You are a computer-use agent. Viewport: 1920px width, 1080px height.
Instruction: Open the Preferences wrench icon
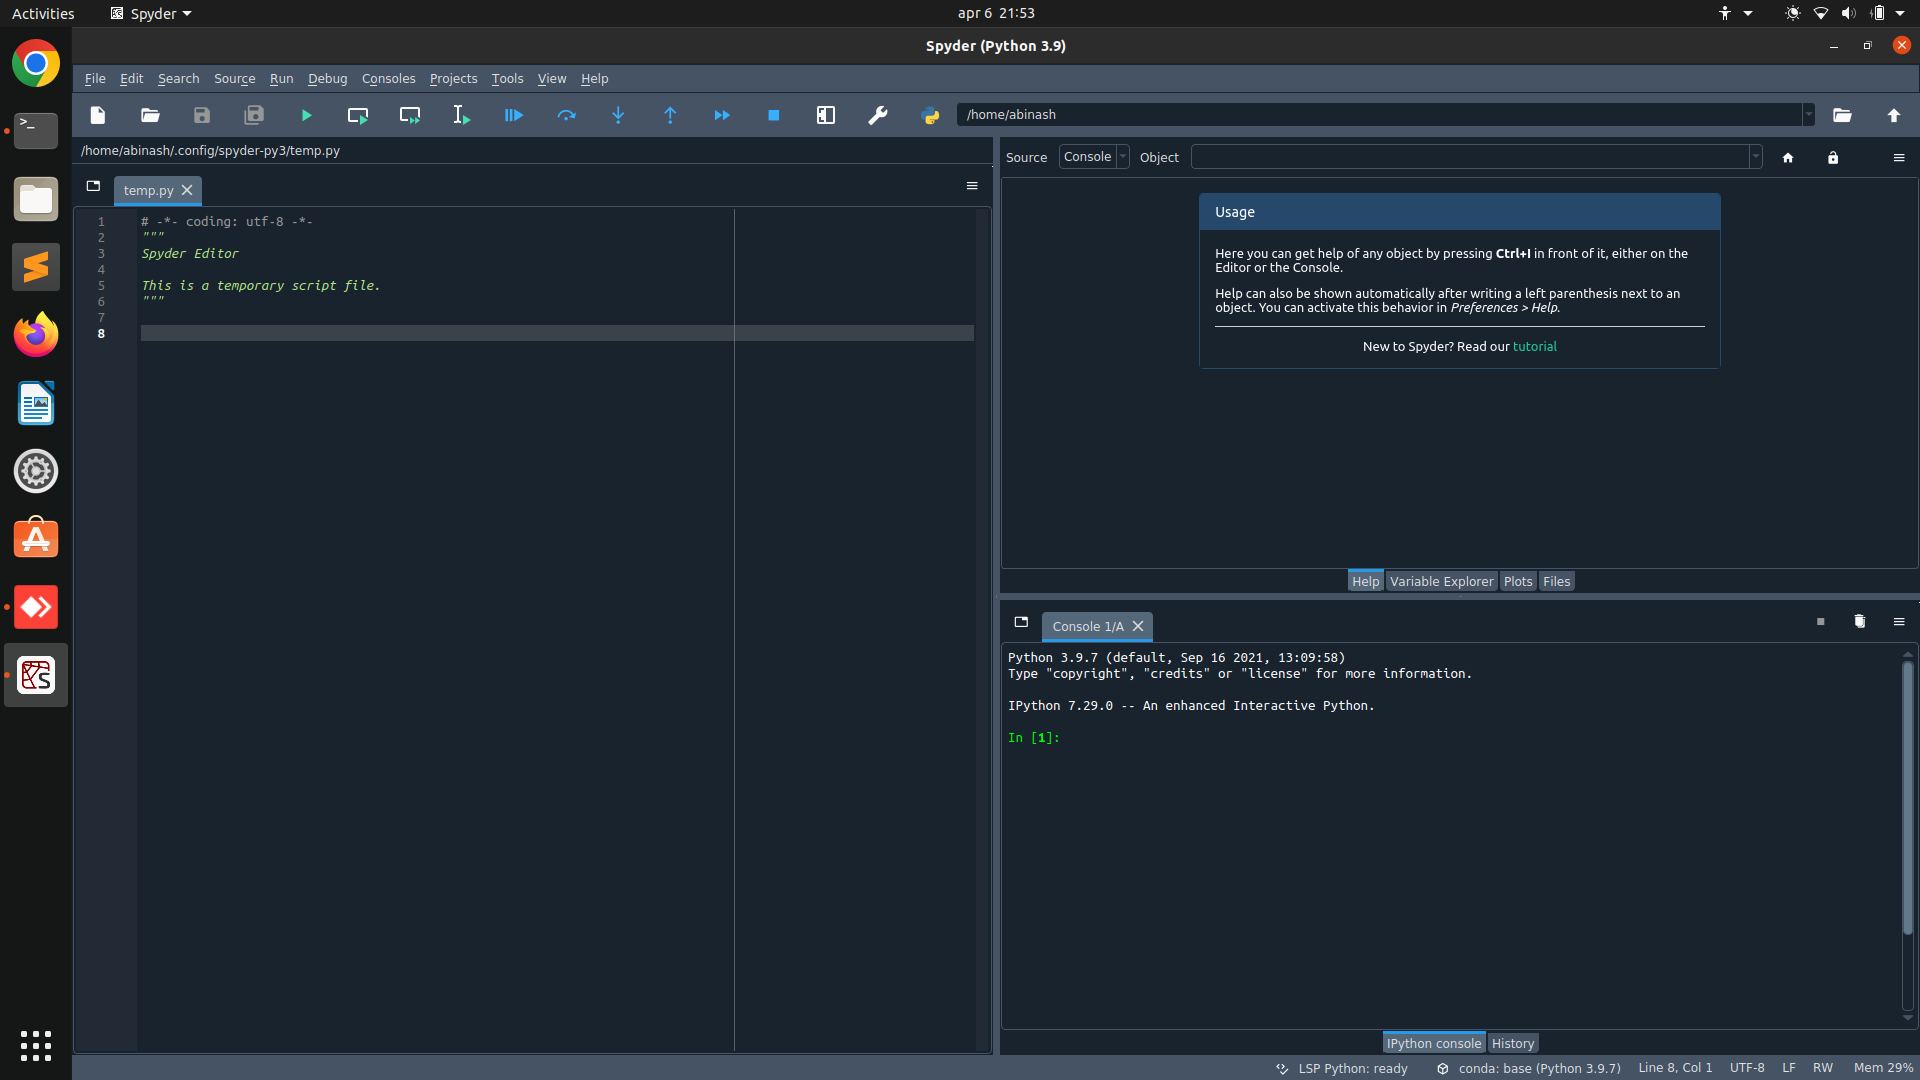(878, 115)
